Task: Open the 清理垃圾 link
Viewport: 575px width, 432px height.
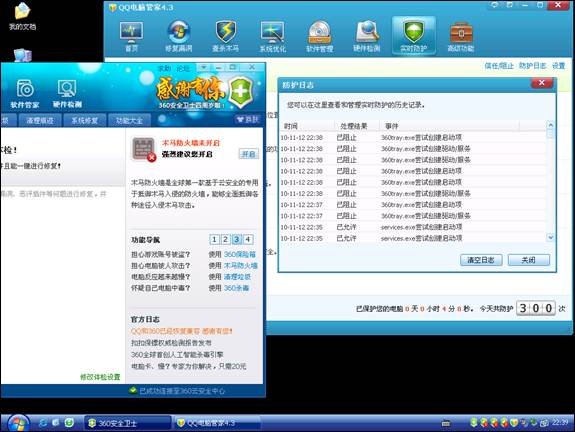Action: pos(237,277)
